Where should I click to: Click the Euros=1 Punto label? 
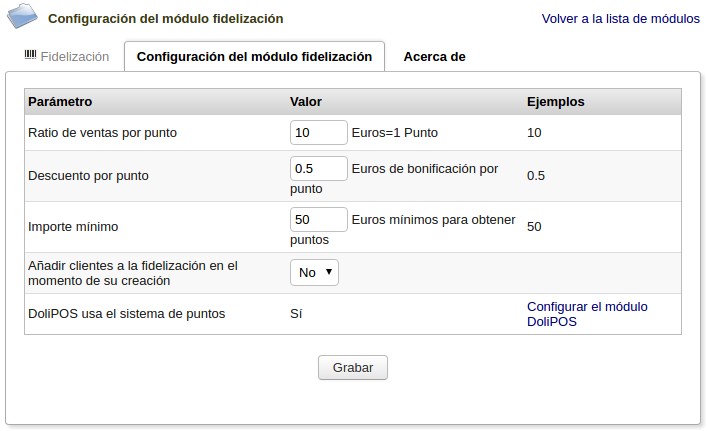click(x=395, y=133)
